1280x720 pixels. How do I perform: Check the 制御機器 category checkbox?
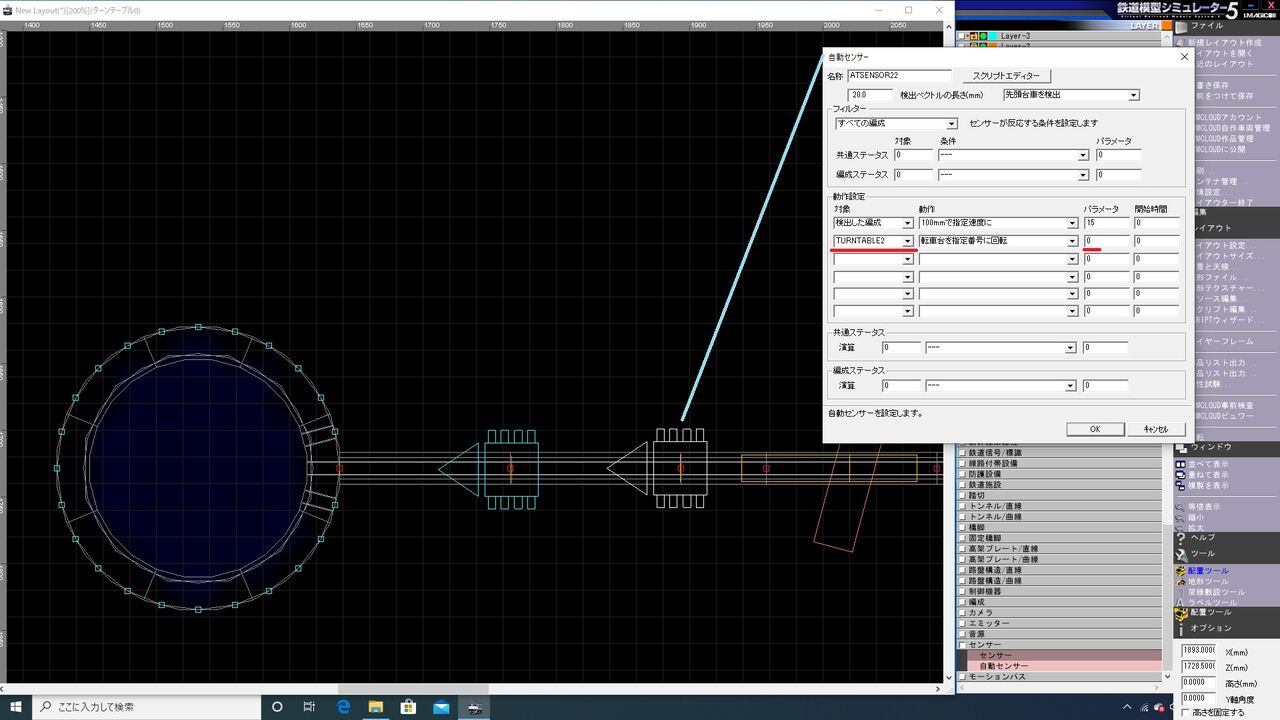(963, 591)
